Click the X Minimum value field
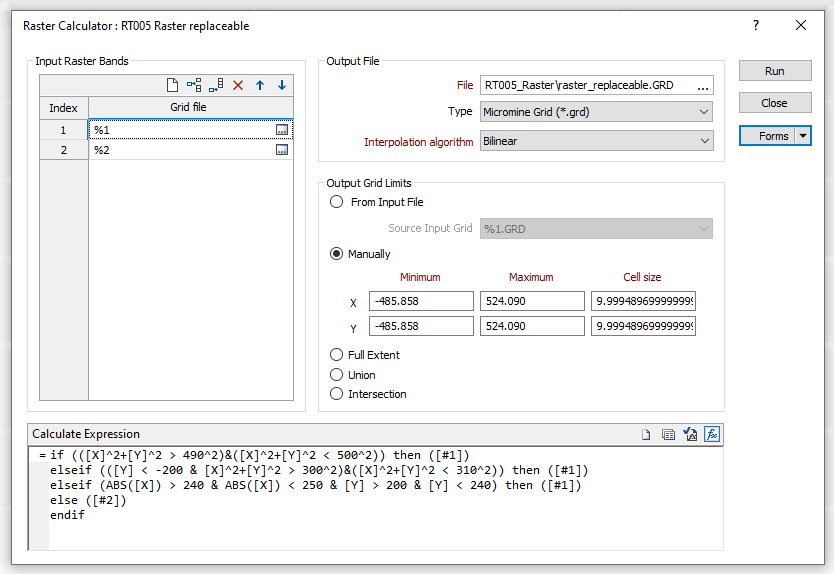This screenshot has width=834, height=574. pyautogui.click(x=421, y=301)
